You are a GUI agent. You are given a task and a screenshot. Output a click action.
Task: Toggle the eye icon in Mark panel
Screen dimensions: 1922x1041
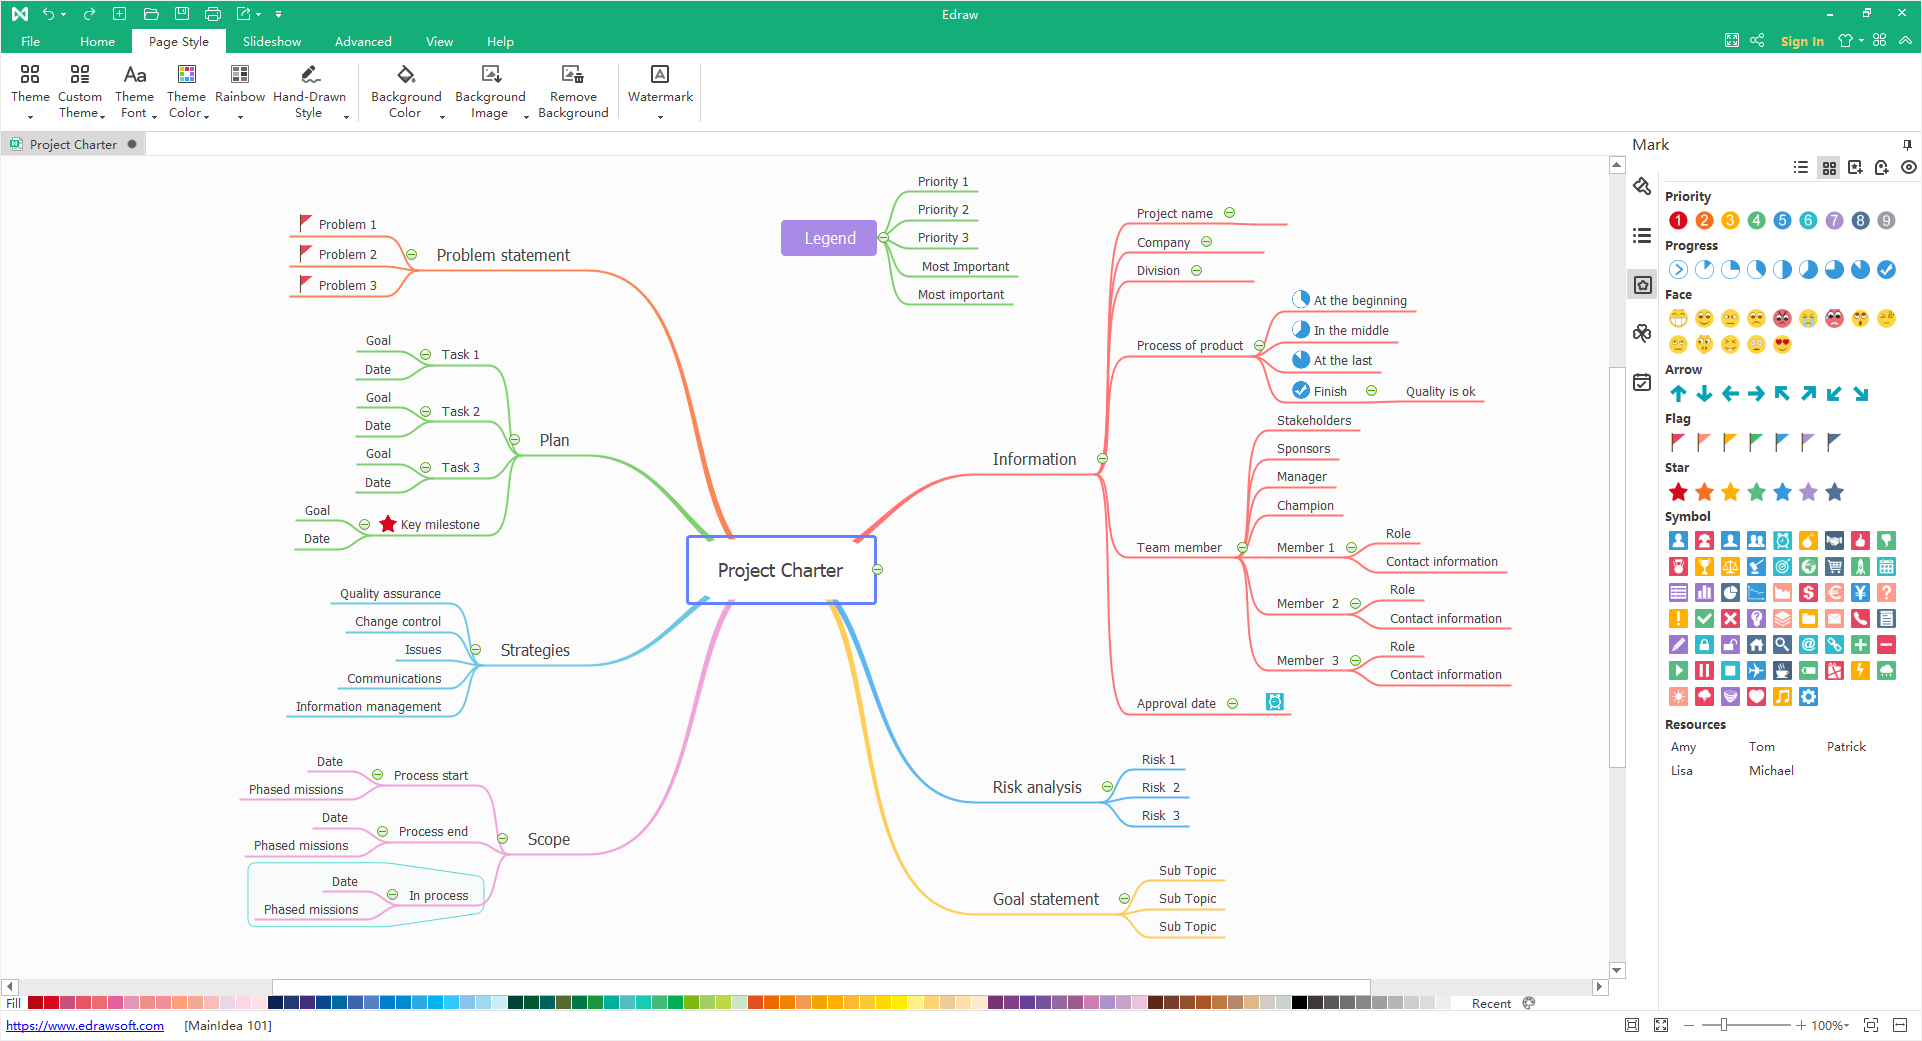1908,168
